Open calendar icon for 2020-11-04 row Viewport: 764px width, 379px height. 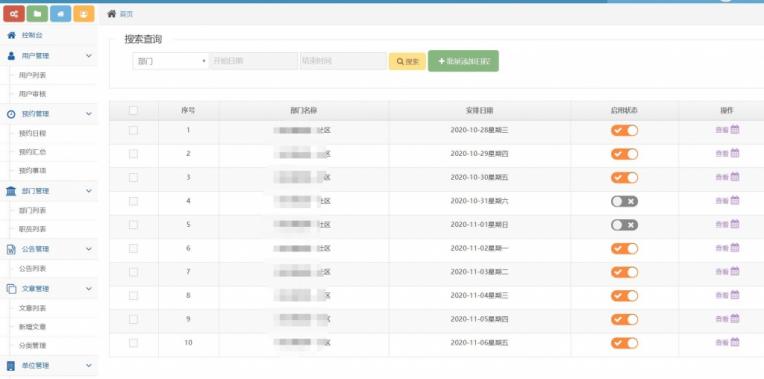(735, 295)
